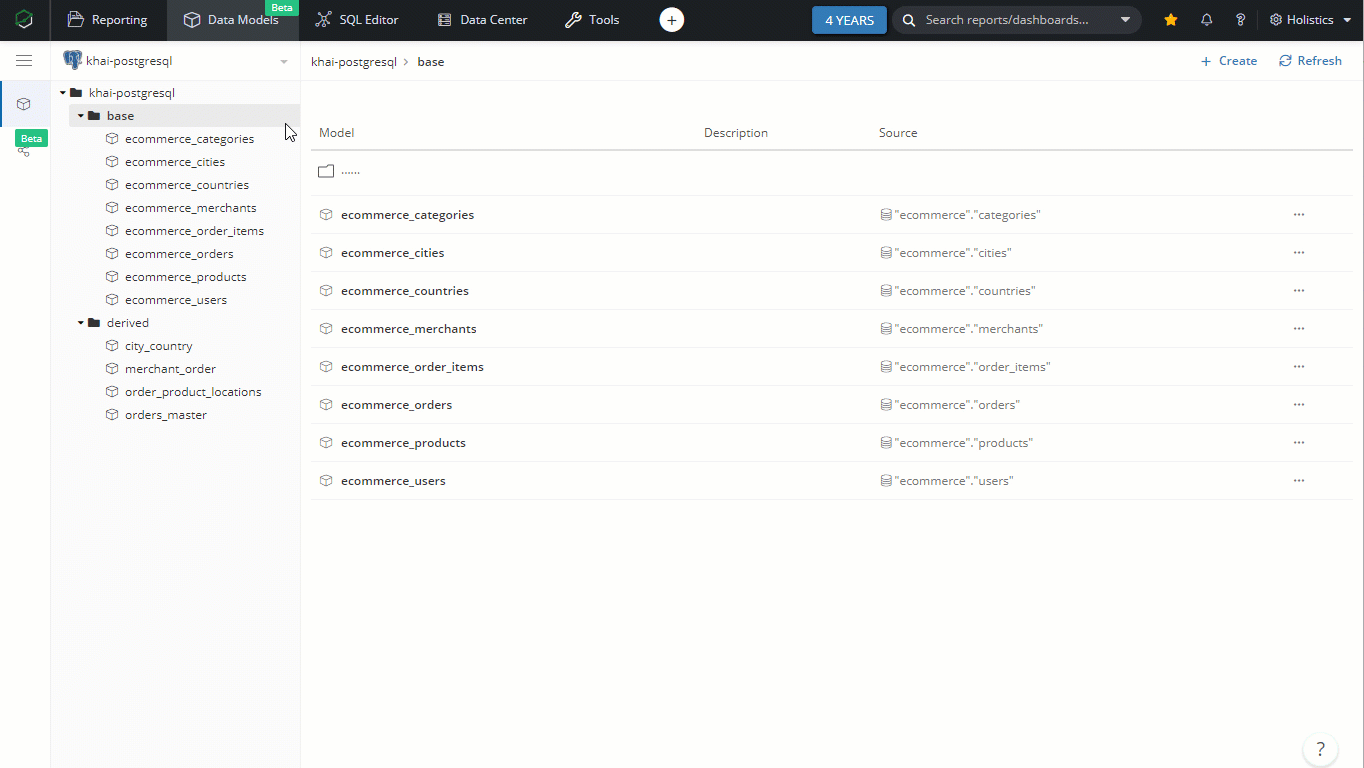Focus the search reports/dashboards field
This screenshot has height=768, width=1364.
[1006, 20]
